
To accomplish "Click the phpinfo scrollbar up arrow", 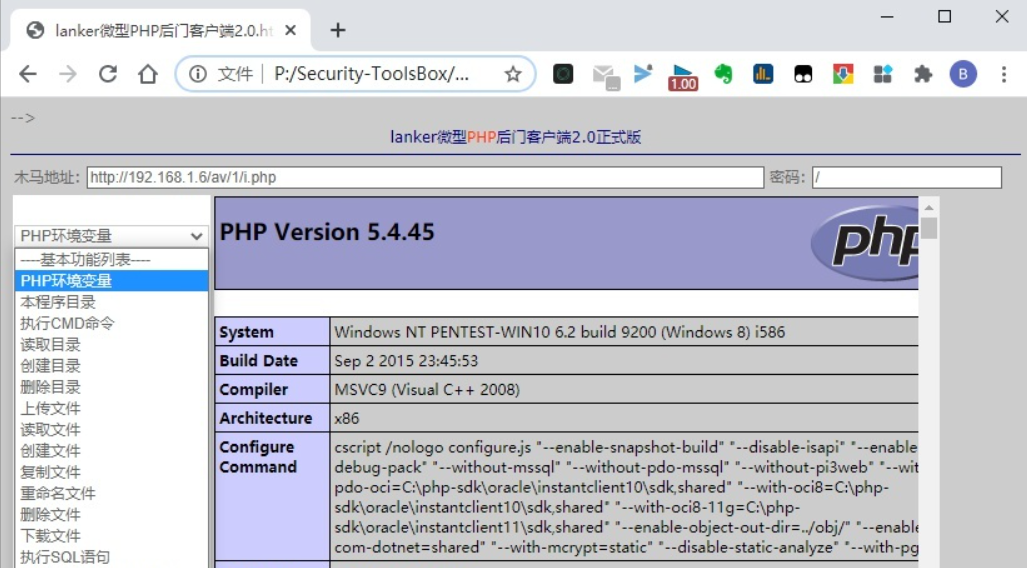I will (x=929, y=207).
